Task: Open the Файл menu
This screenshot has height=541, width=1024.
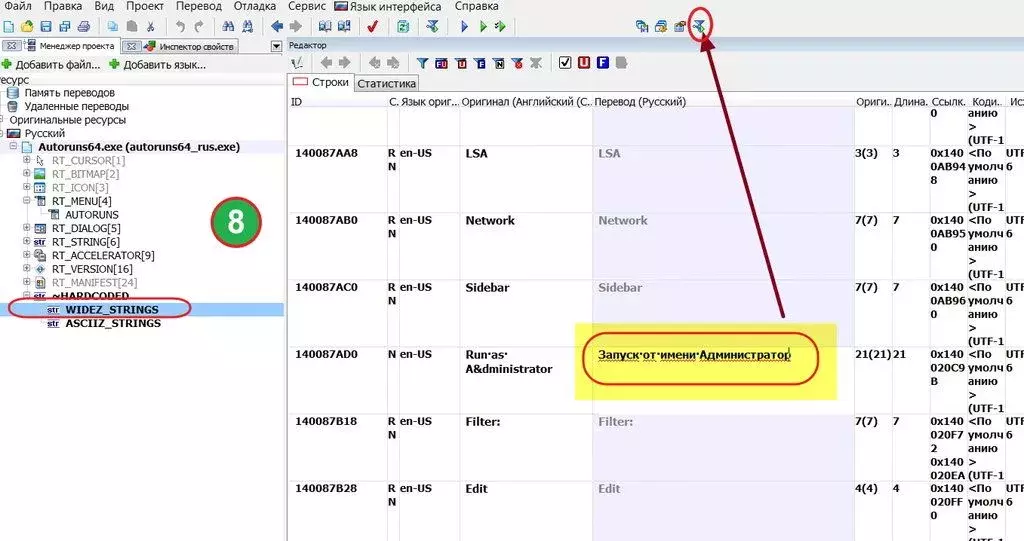Action: coord(18,7)
